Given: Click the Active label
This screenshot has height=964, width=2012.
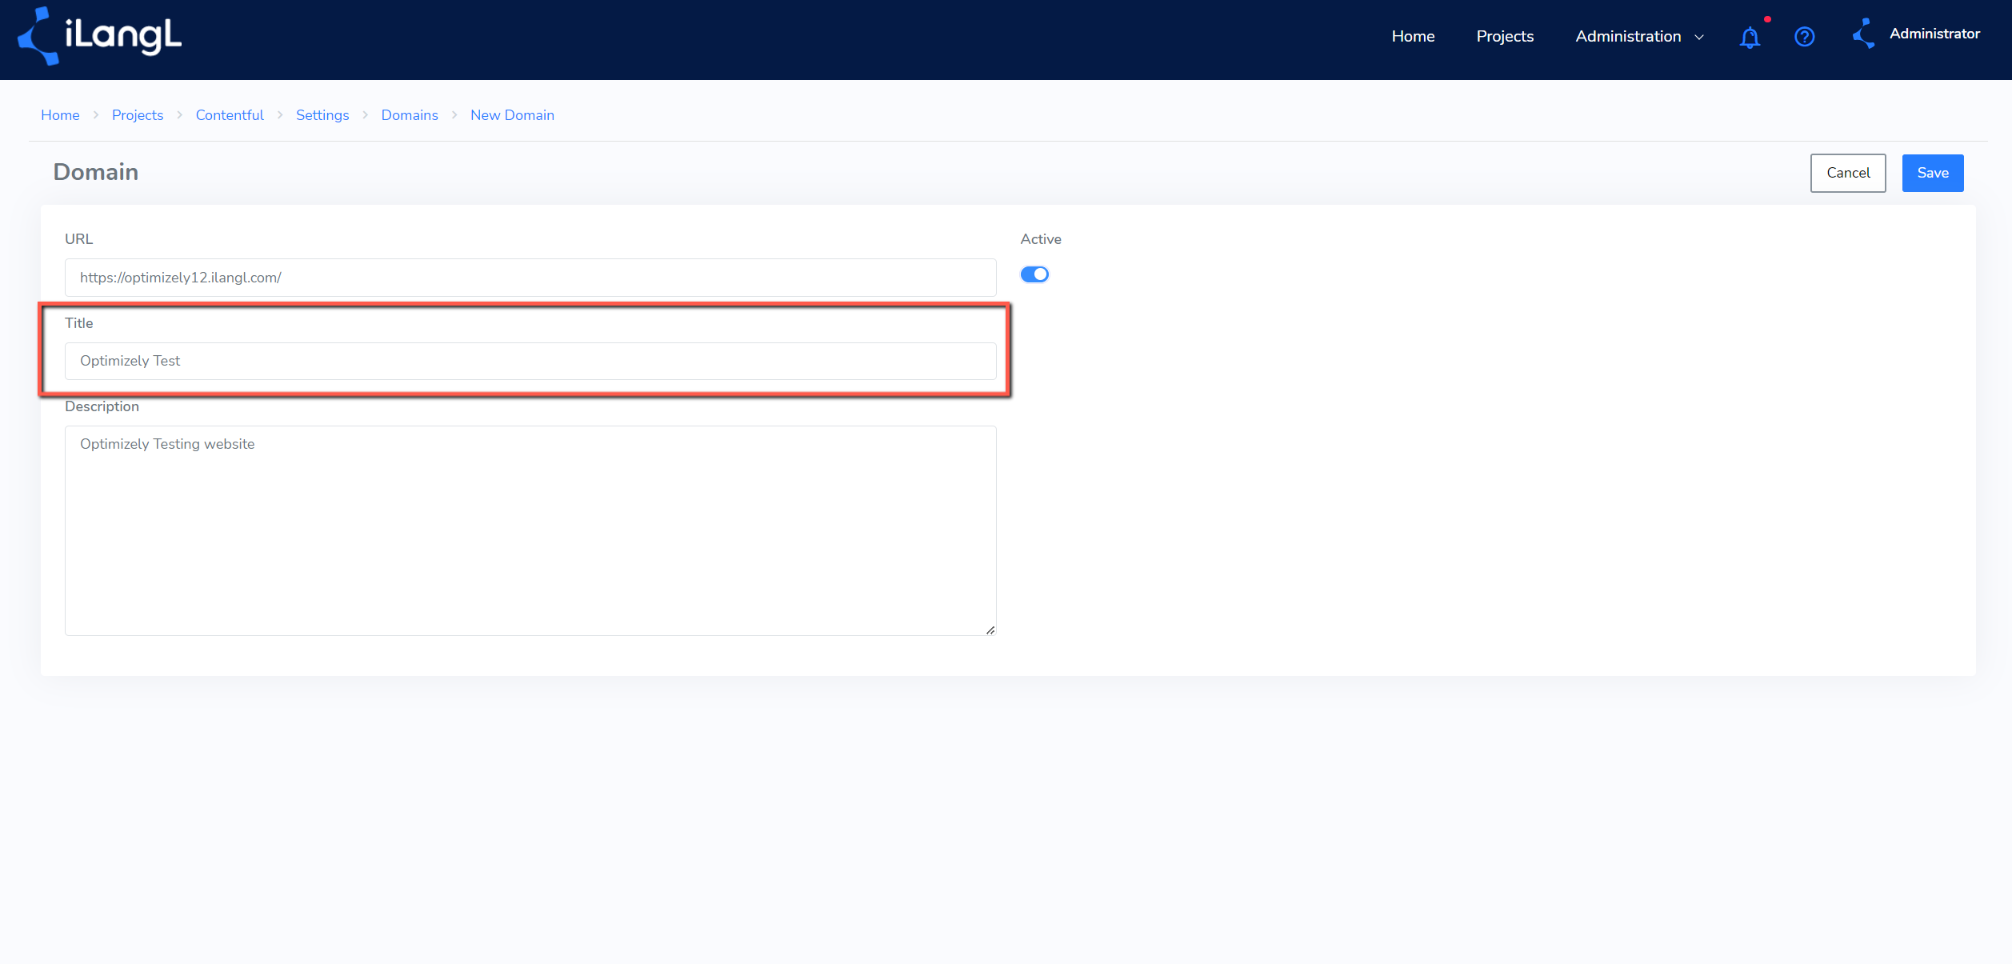Looking at the screenshot, I should pos(1041,239).
